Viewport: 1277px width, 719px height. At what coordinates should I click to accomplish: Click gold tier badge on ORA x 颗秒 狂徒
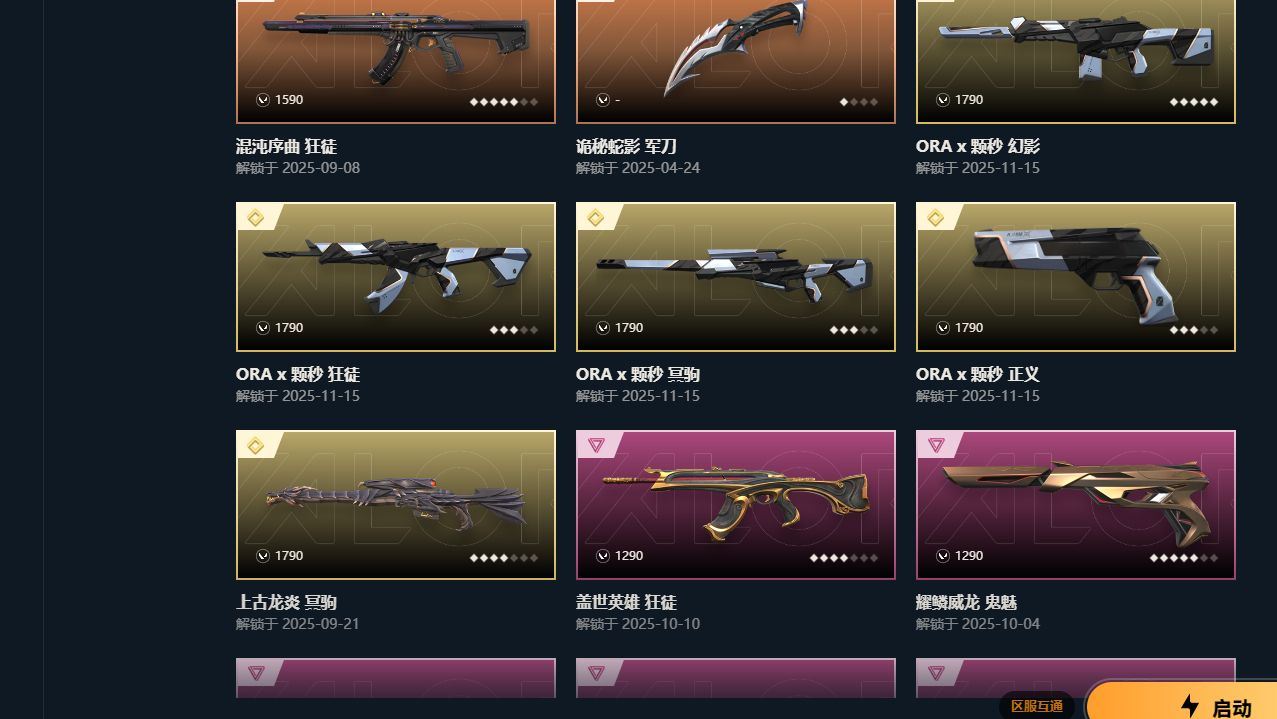pyautogui.click(x=256, y=218)
